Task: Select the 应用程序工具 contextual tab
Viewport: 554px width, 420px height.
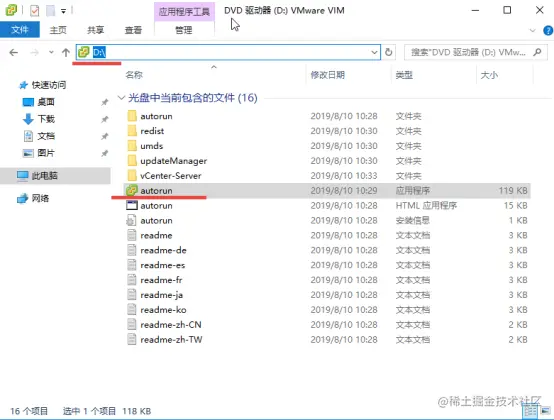Action: [184, 12]
